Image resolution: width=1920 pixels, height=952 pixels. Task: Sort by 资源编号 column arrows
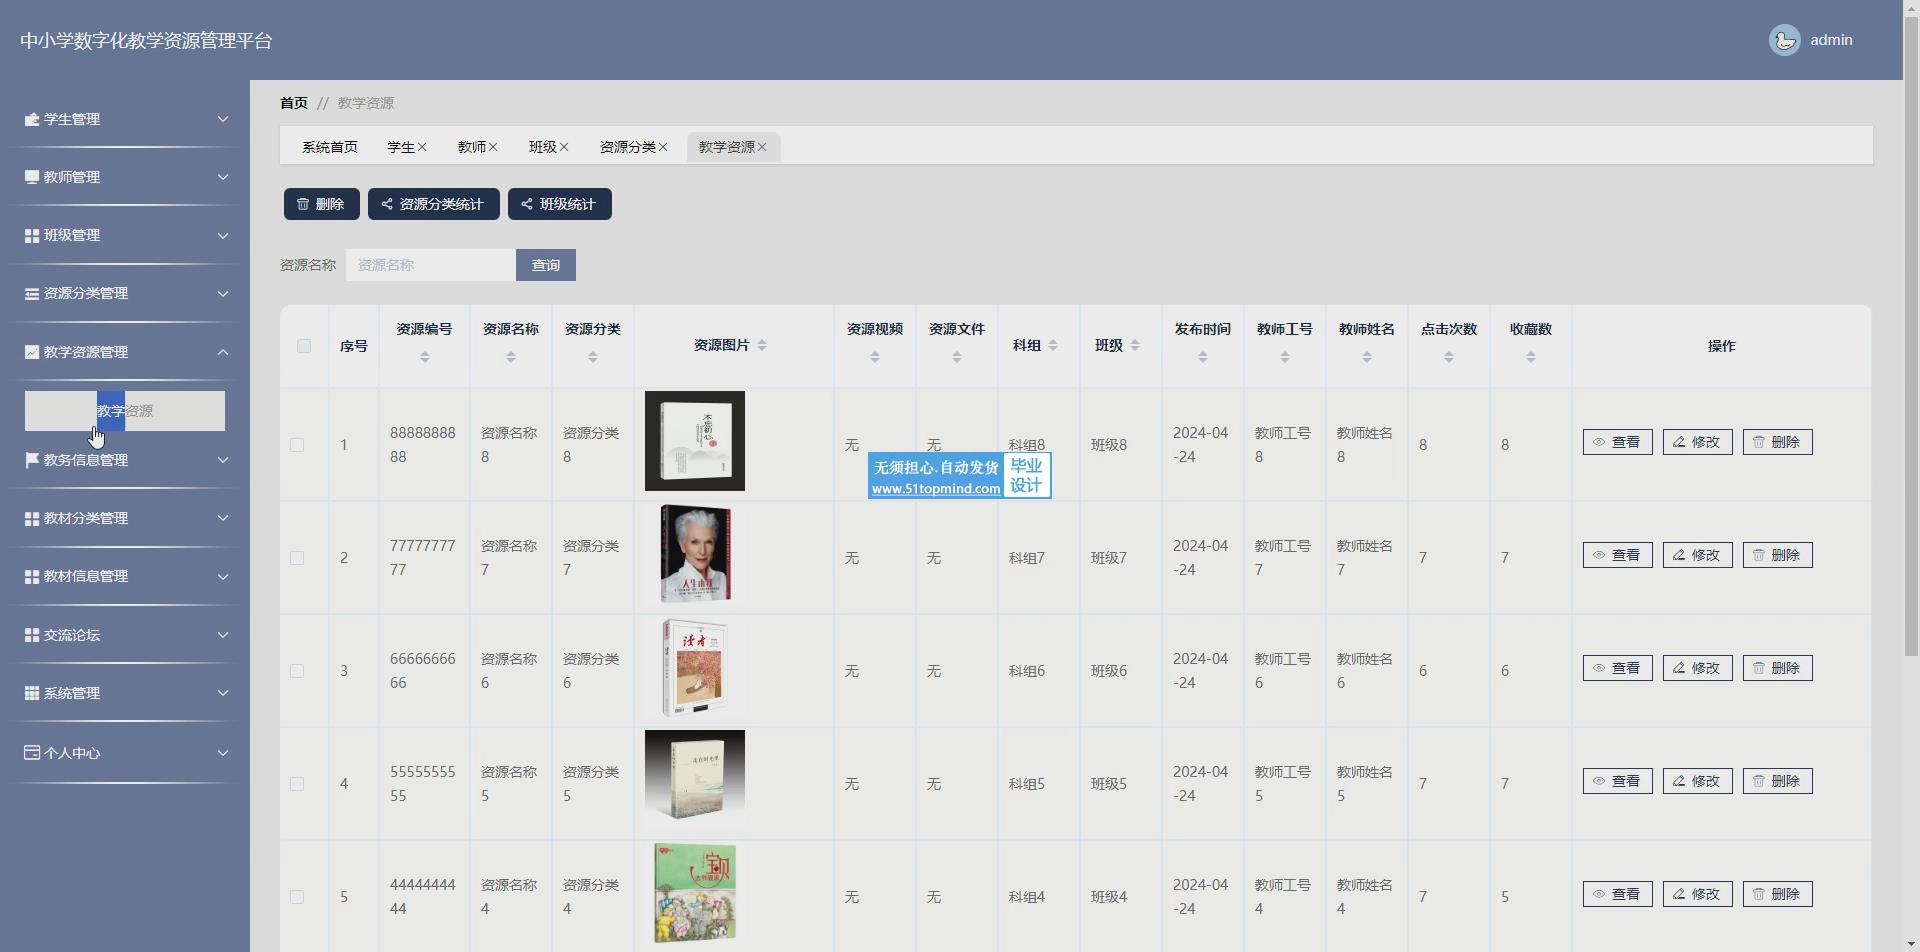pyautogui.click(x=425, y=357)
